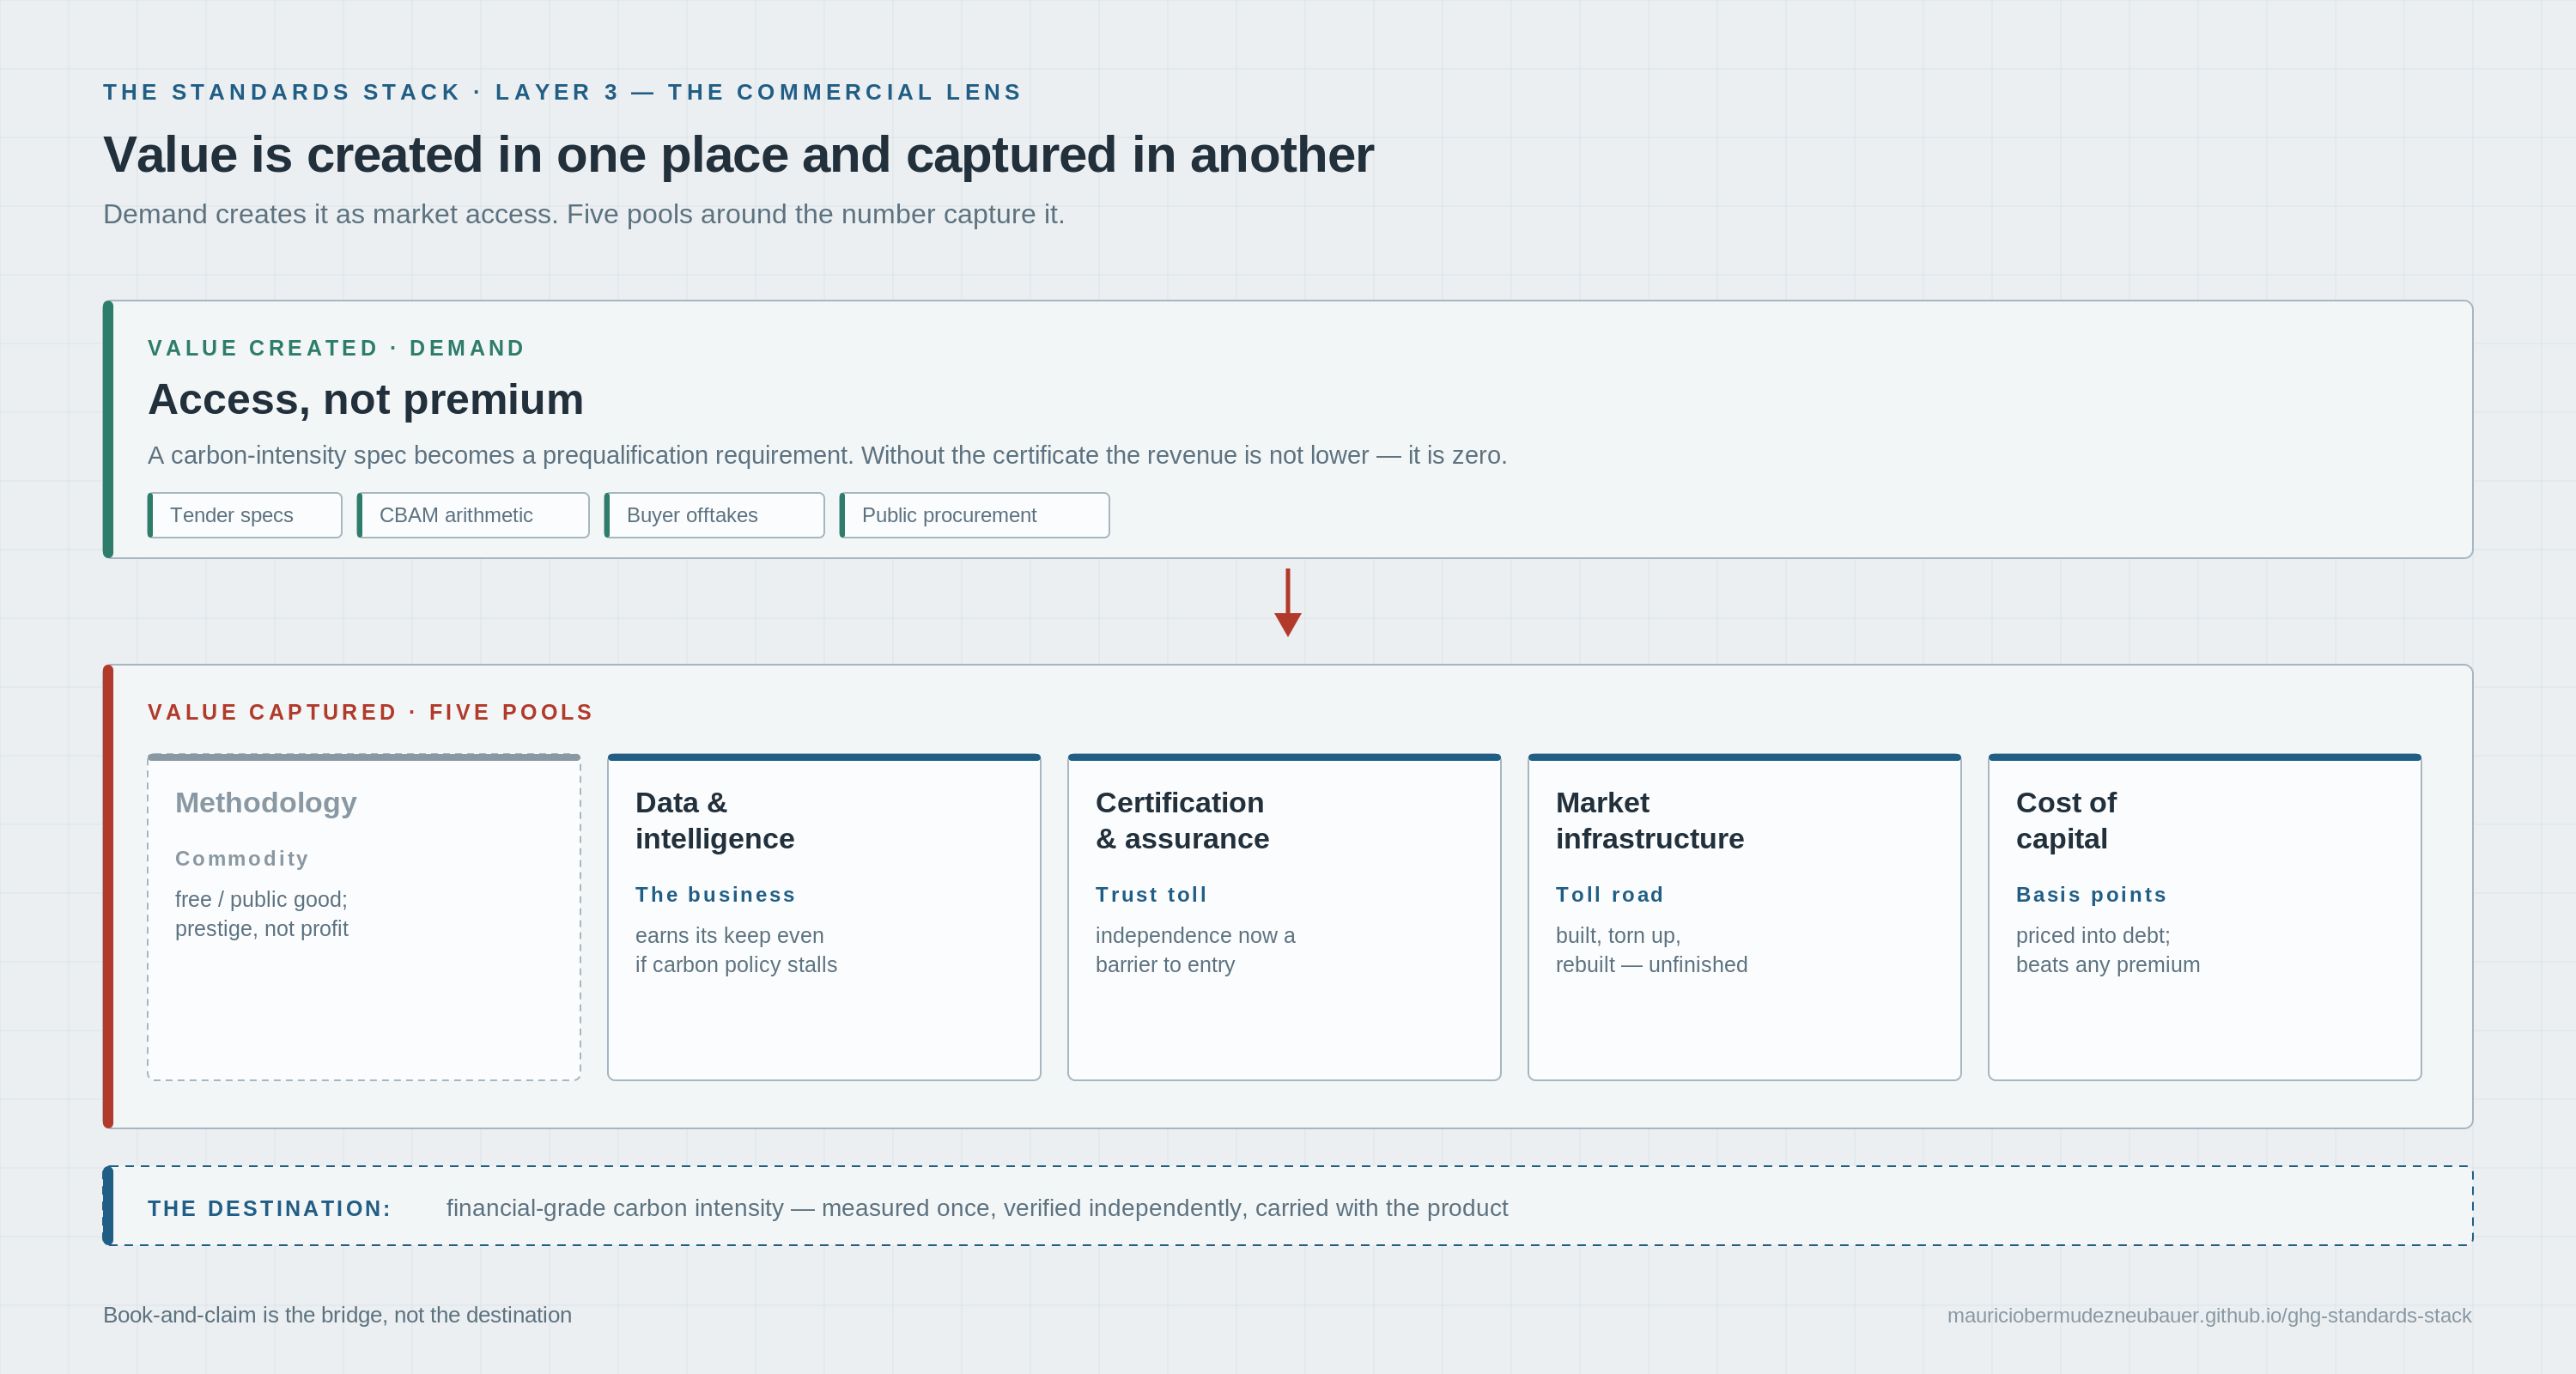This screenshot has height=1374, width=2576.
Task: Click the Cost of capital heading
Action: [2065, 820]
